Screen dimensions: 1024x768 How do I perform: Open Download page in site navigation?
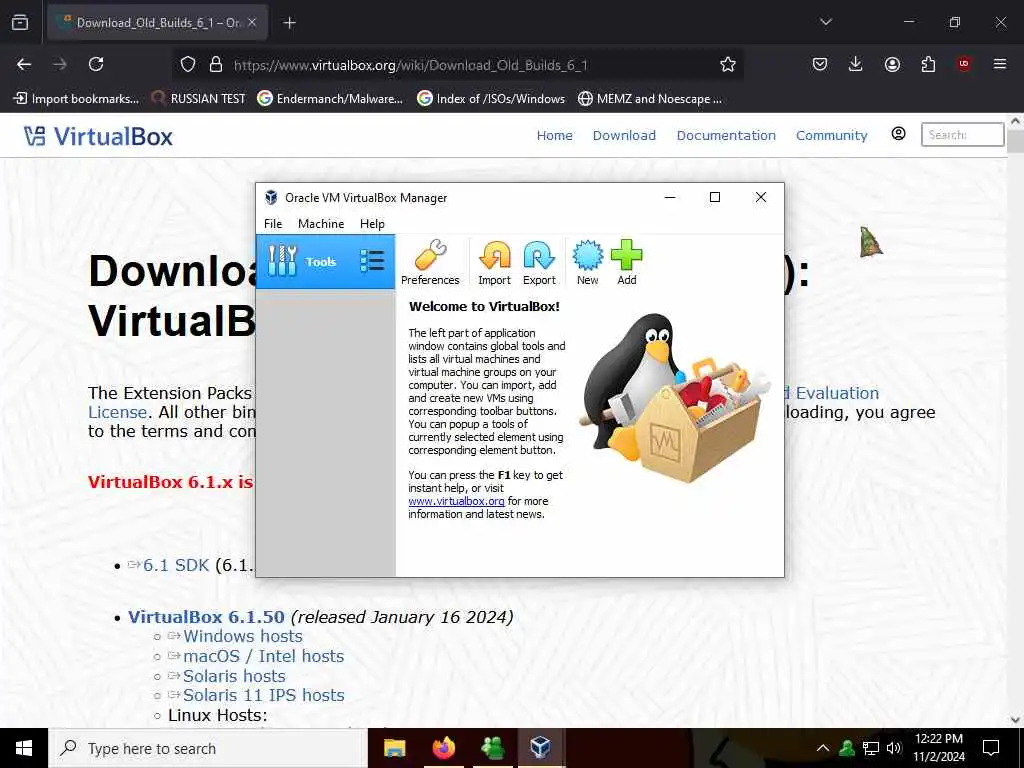pos(624,135)
